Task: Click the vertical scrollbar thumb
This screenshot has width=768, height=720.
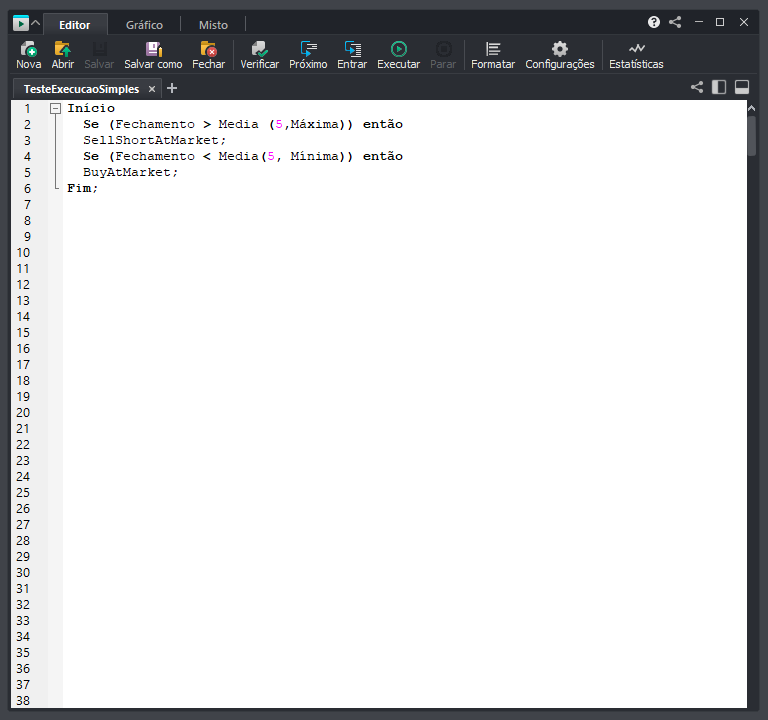Action: 751,136
